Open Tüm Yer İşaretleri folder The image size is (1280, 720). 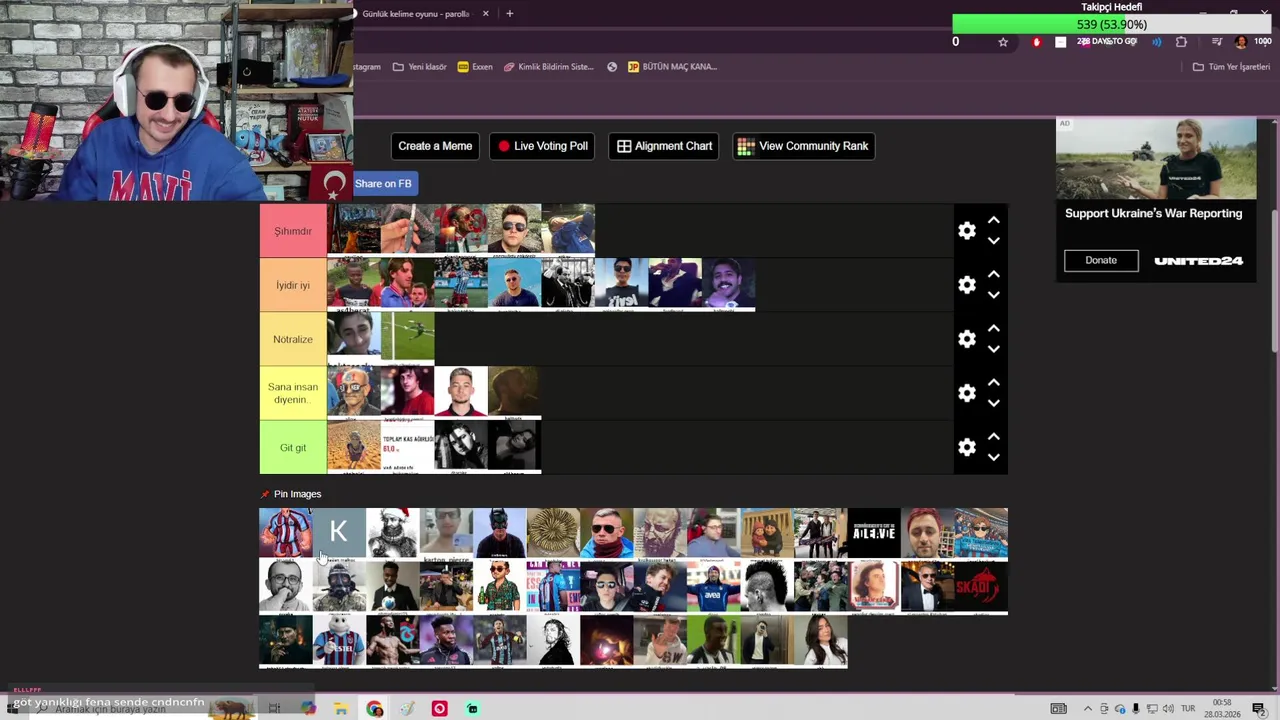(1231, 67)
